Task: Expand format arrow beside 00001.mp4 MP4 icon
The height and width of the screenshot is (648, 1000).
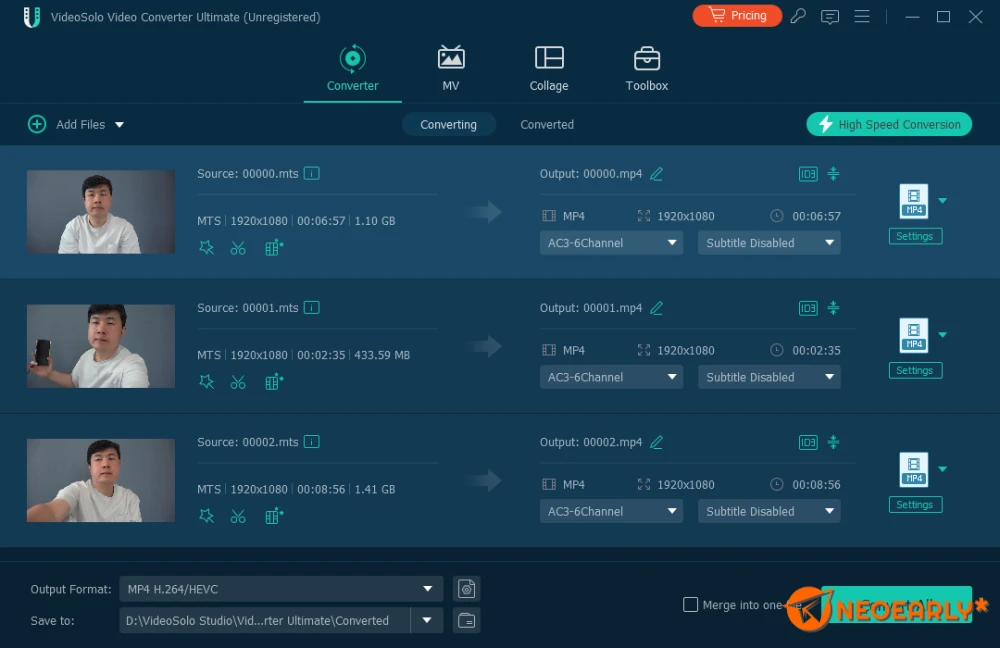Action: click(x=943, y=335)
